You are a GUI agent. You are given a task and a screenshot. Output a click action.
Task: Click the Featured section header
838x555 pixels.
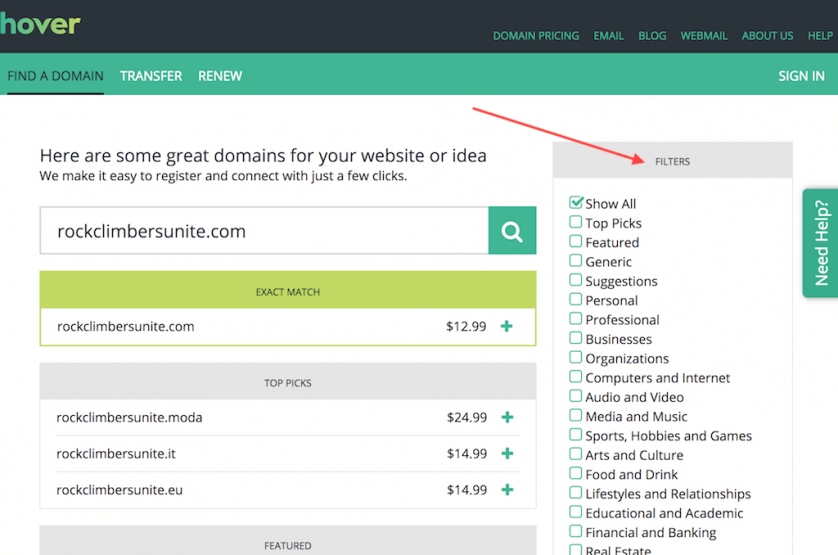pyautogui.click(x=288, y=540)
